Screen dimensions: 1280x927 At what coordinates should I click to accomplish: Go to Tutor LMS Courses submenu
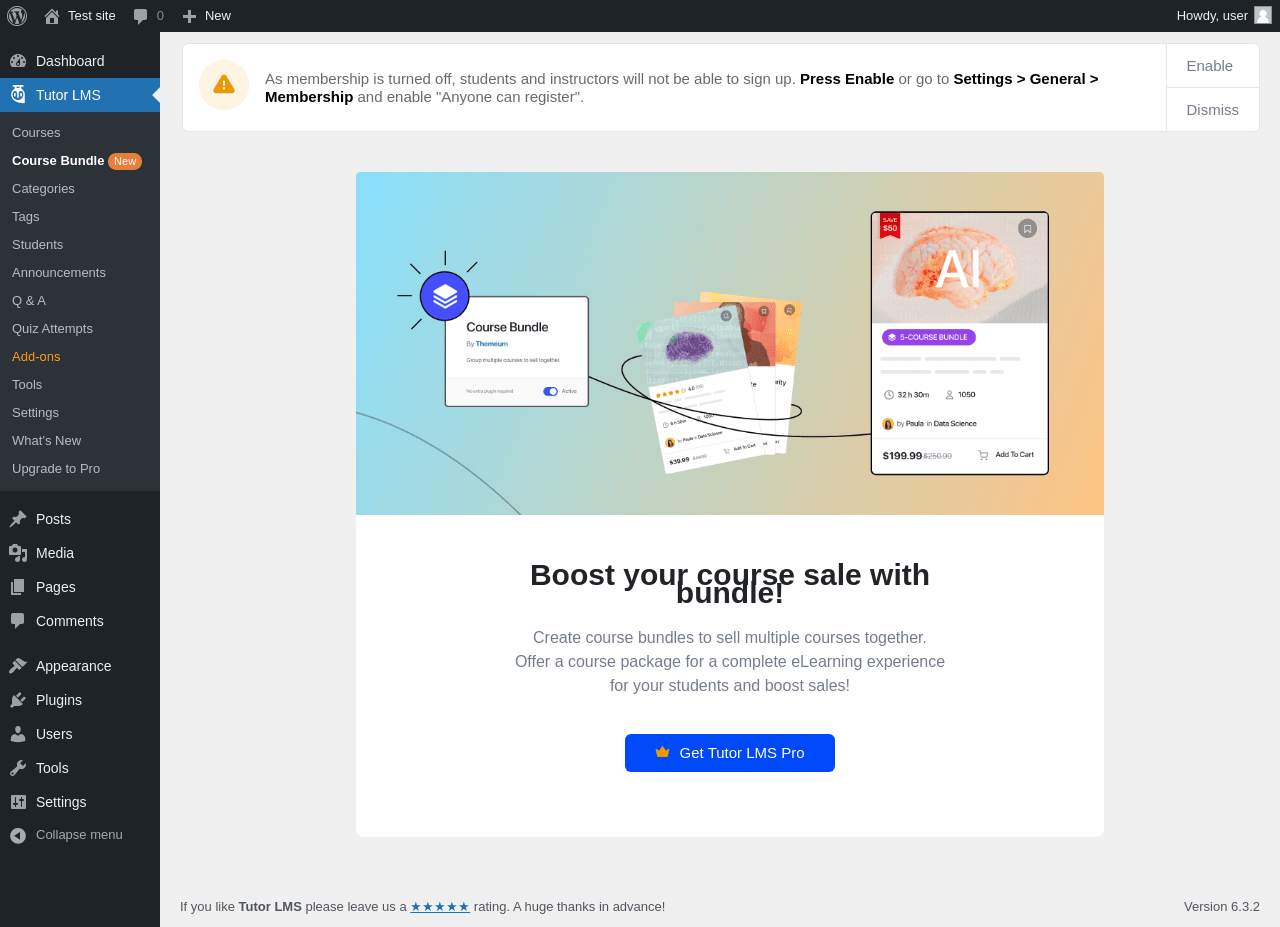36,132
